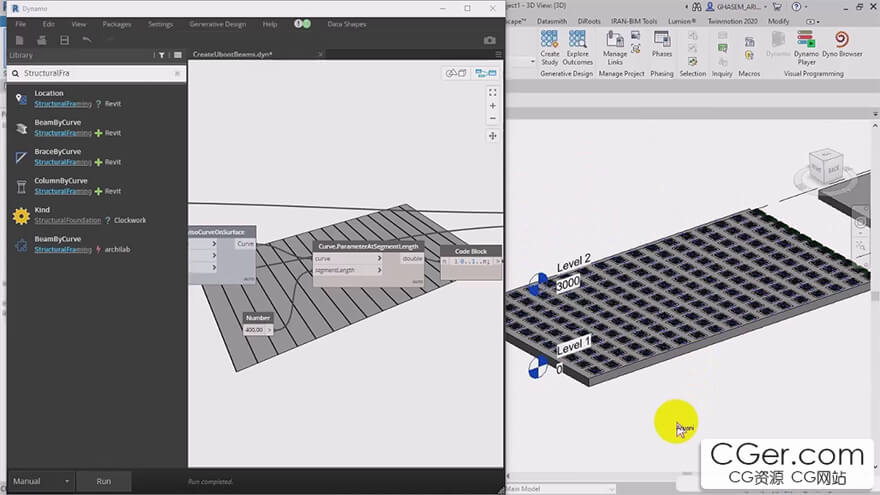Screen dimensions: 880x495
Task: Click the StructuralFraming link under Location
Action: pyautogui.click(x=63, y=104)
